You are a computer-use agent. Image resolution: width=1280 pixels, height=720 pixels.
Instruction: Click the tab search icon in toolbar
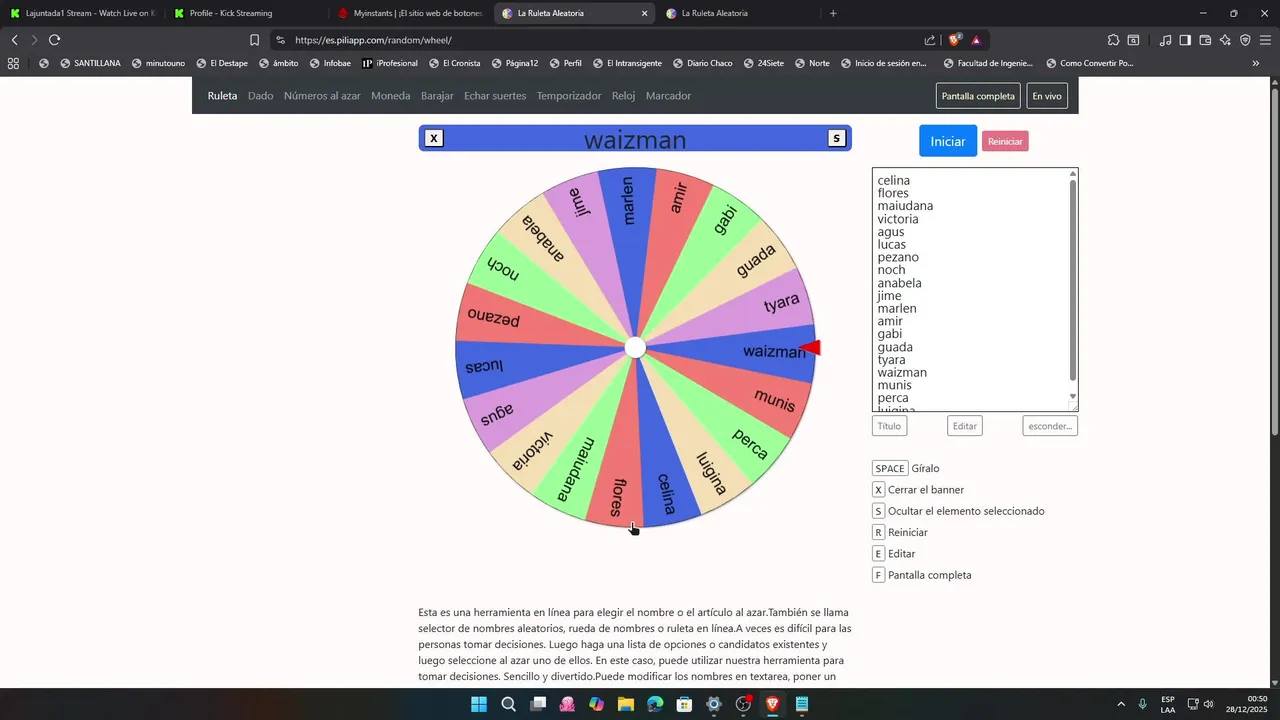(x=1134, y=40)
